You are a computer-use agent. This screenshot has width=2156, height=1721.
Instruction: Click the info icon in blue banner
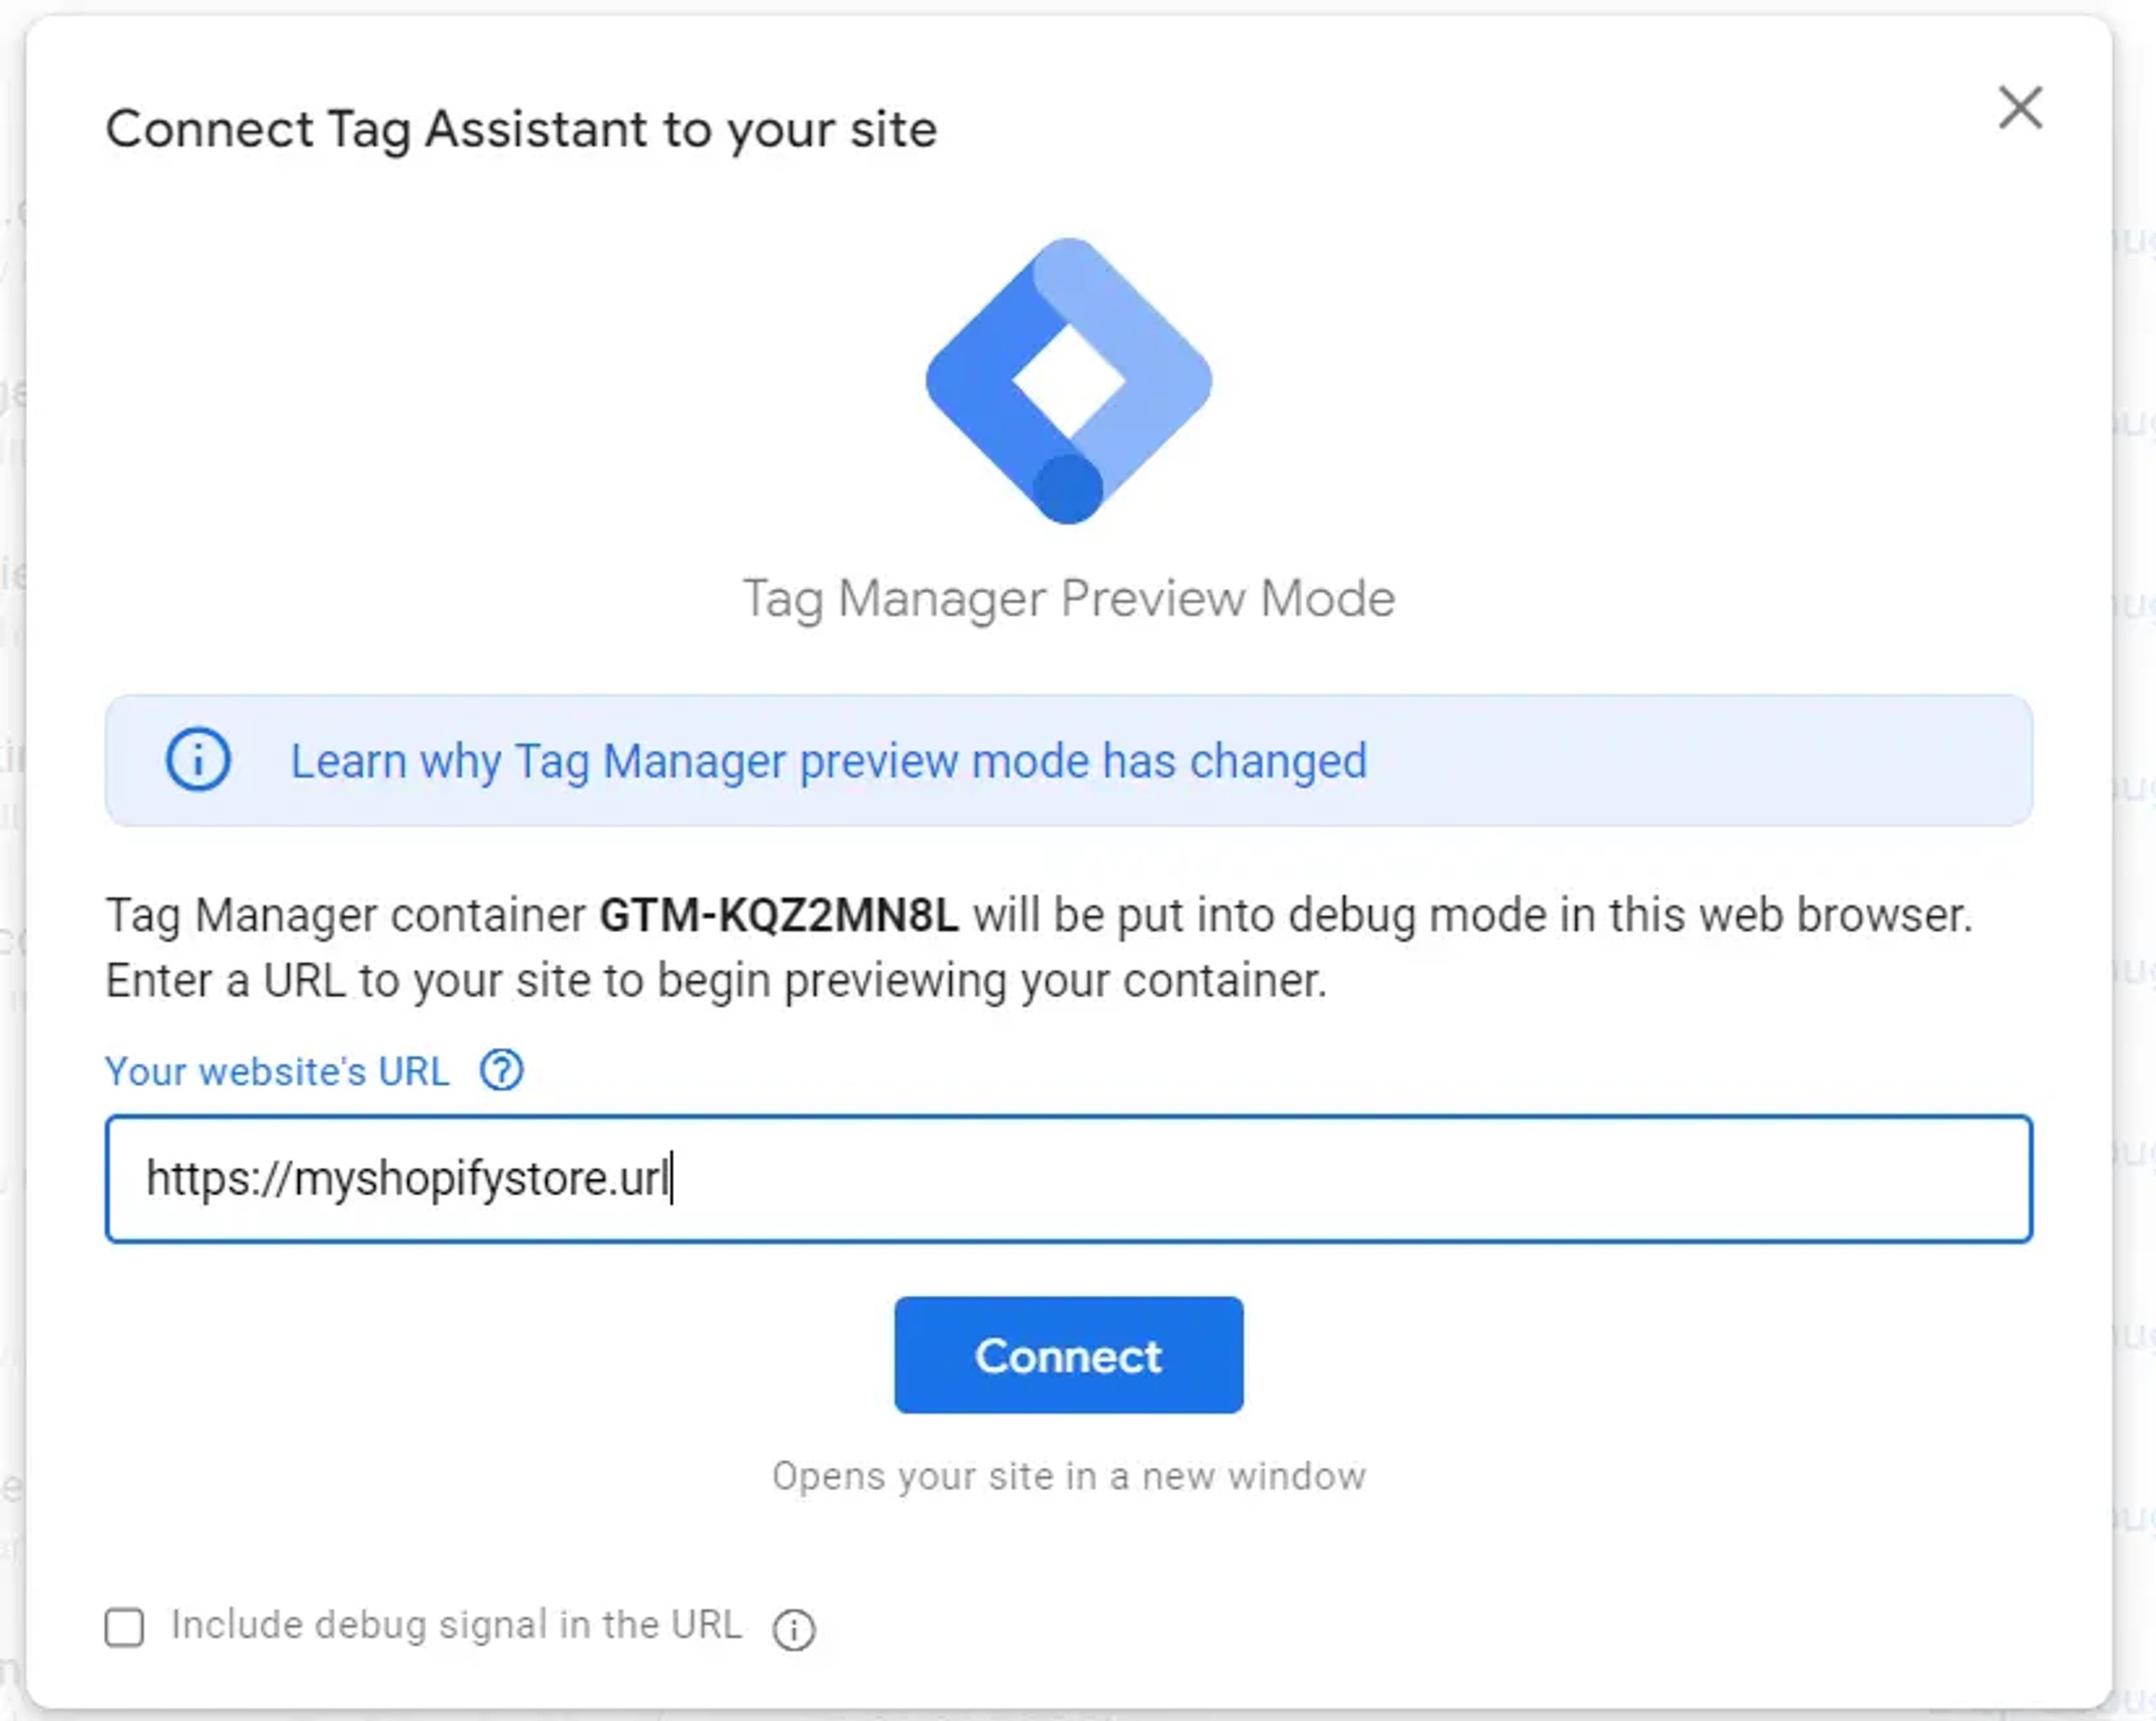(198, 760)
